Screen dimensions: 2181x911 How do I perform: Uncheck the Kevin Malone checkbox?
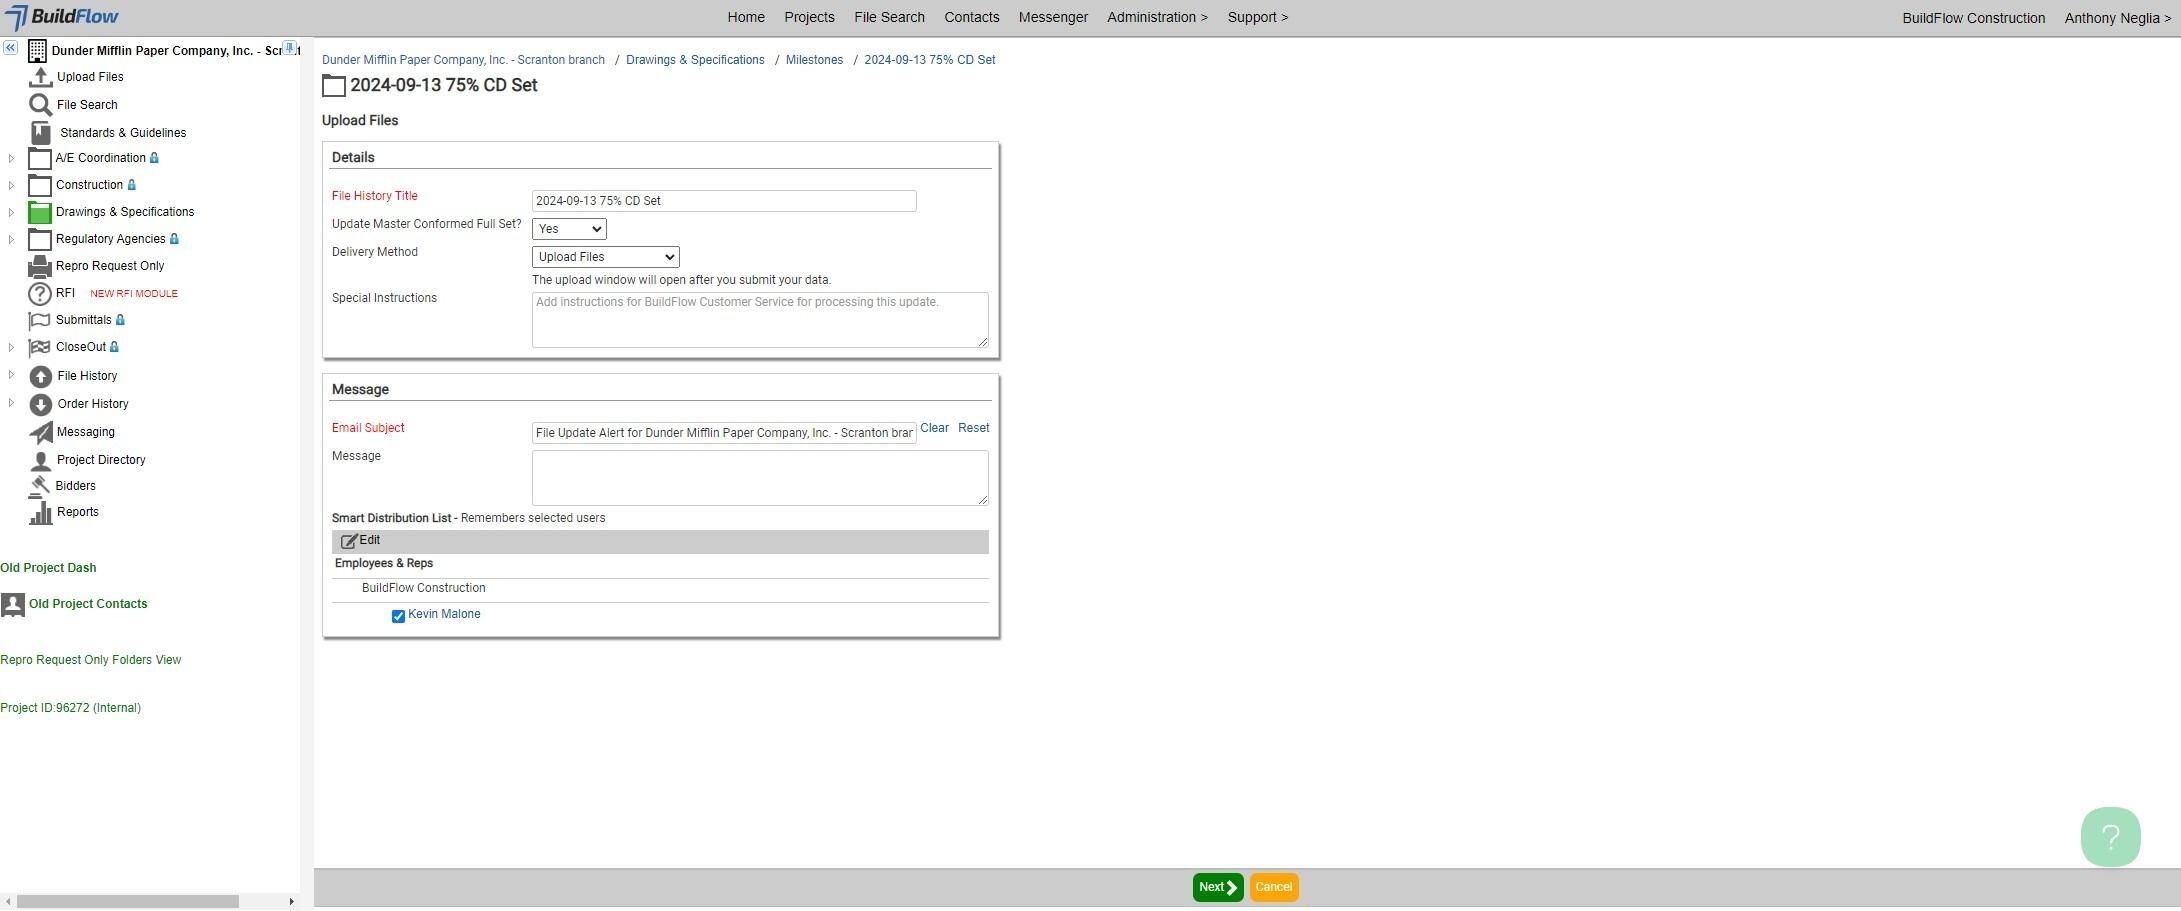398,616
